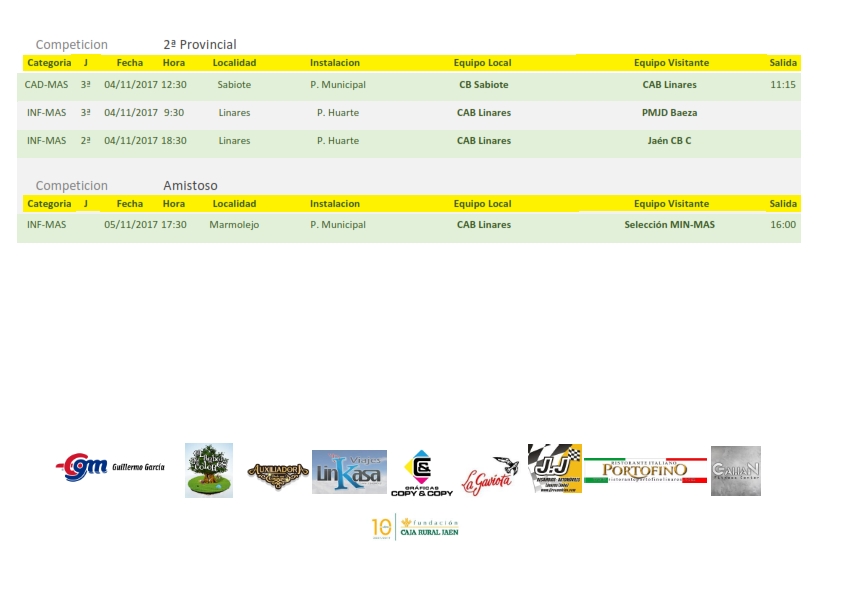Click the Fundación Caja Rural Jaén logo
Viewport: 842px width, 595px height.
[415, 526]
